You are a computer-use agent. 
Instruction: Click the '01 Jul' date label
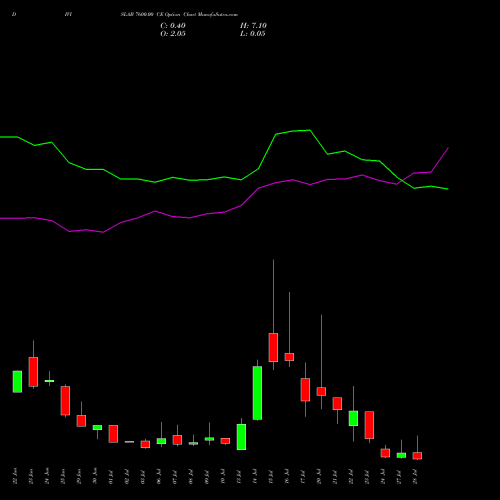click(111, 477)
